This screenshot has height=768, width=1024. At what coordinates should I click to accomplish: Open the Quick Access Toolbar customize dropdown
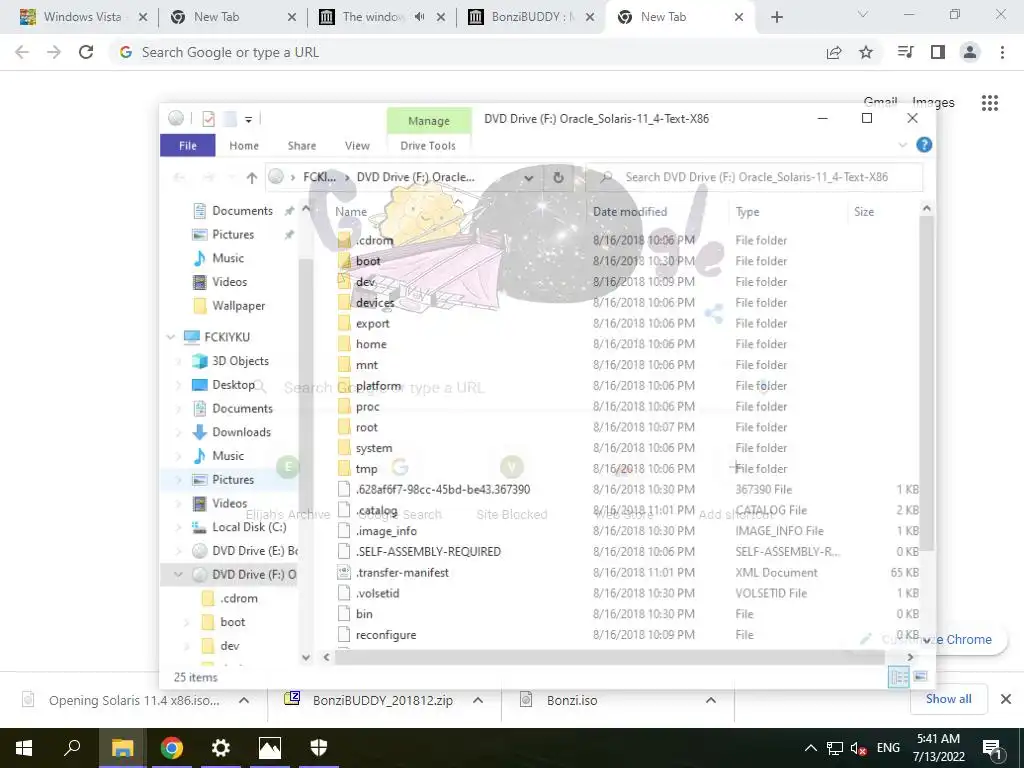[248, 120]
